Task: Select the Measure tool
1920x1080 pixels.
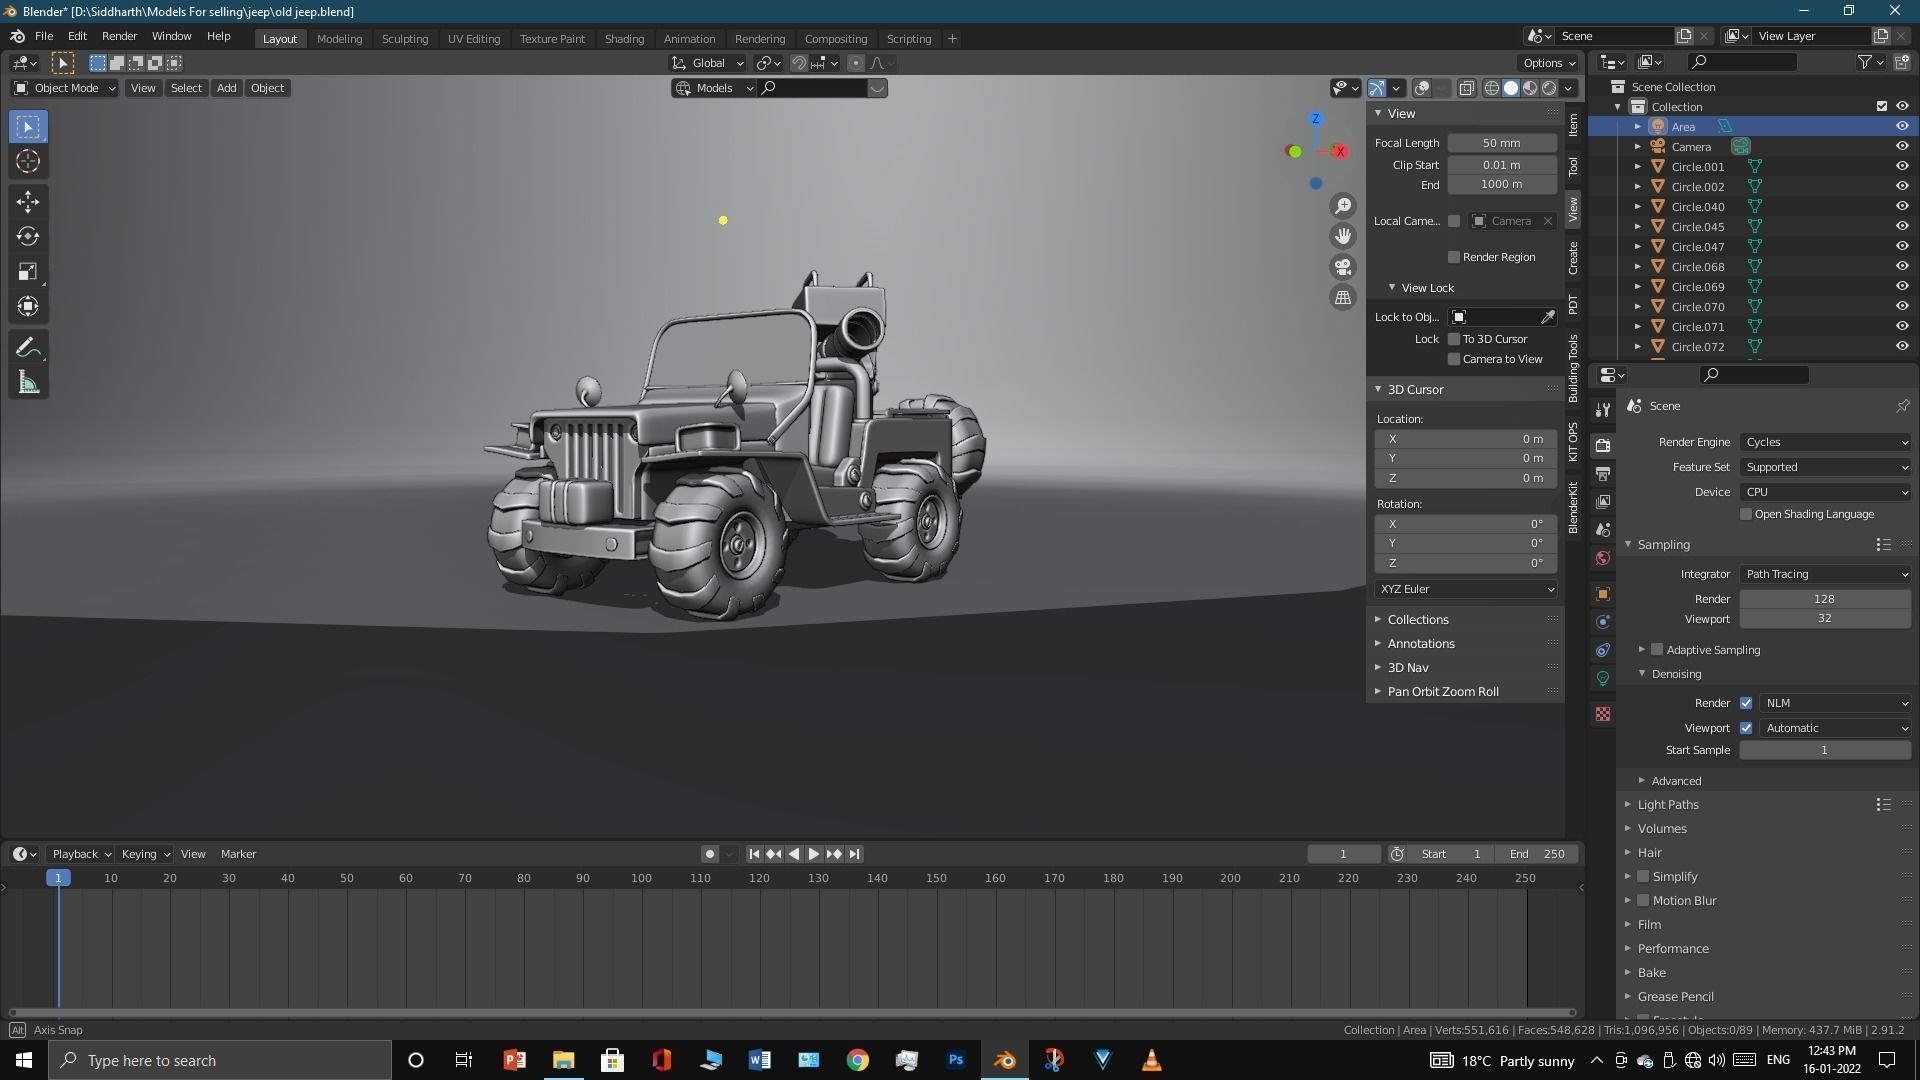Action: (28, 383)
